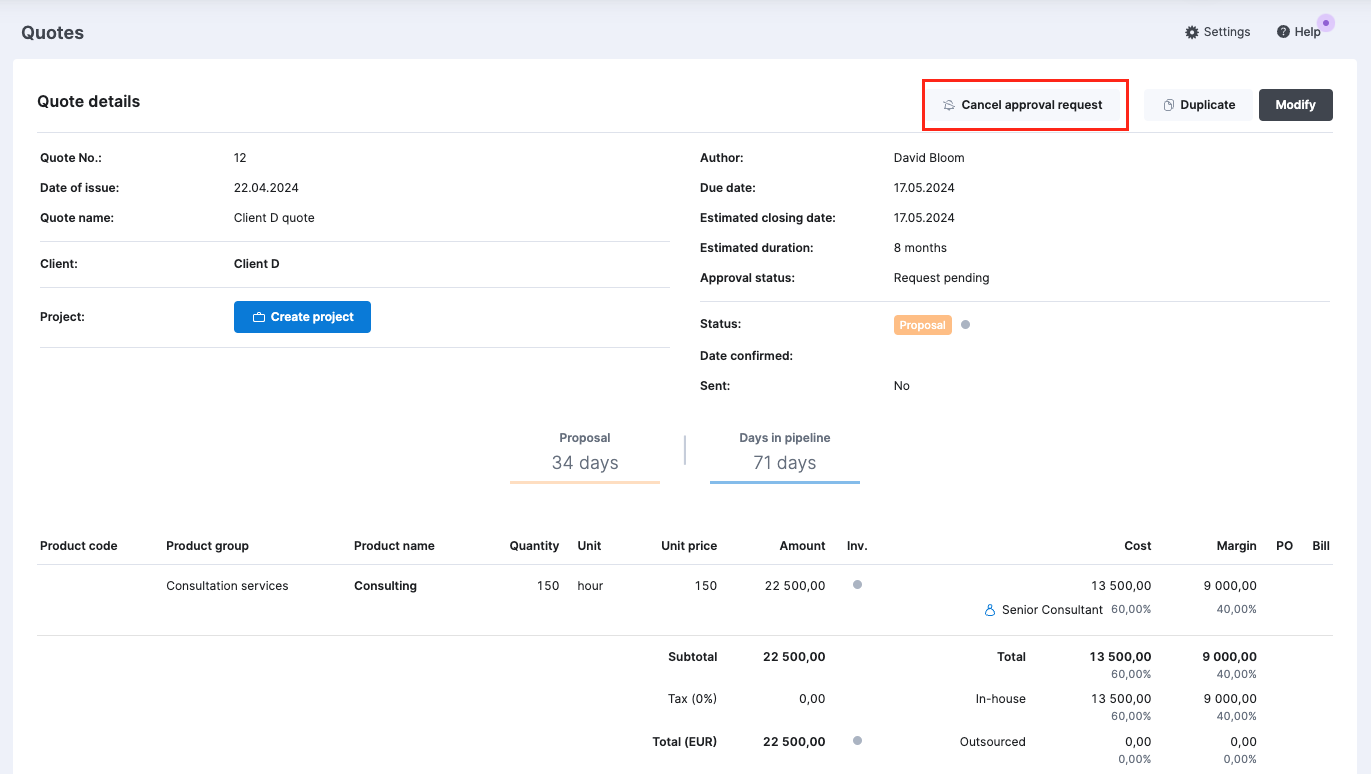Screen dimensions: 1371x774
Task: Click the Tax (0%) label
Action: 693,699
